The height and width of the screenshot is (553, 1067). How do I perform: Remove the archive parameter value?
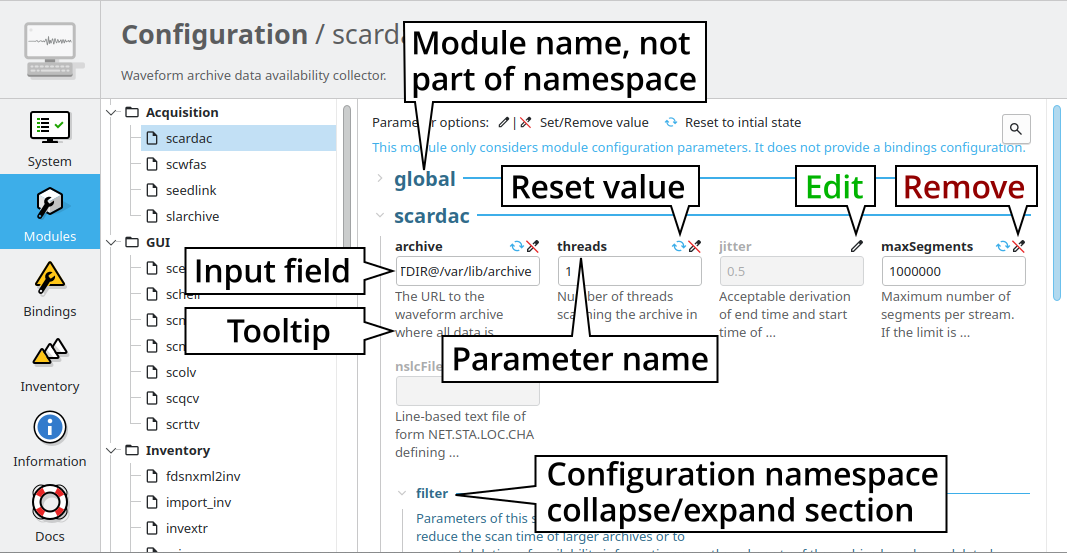click(533, 246)
